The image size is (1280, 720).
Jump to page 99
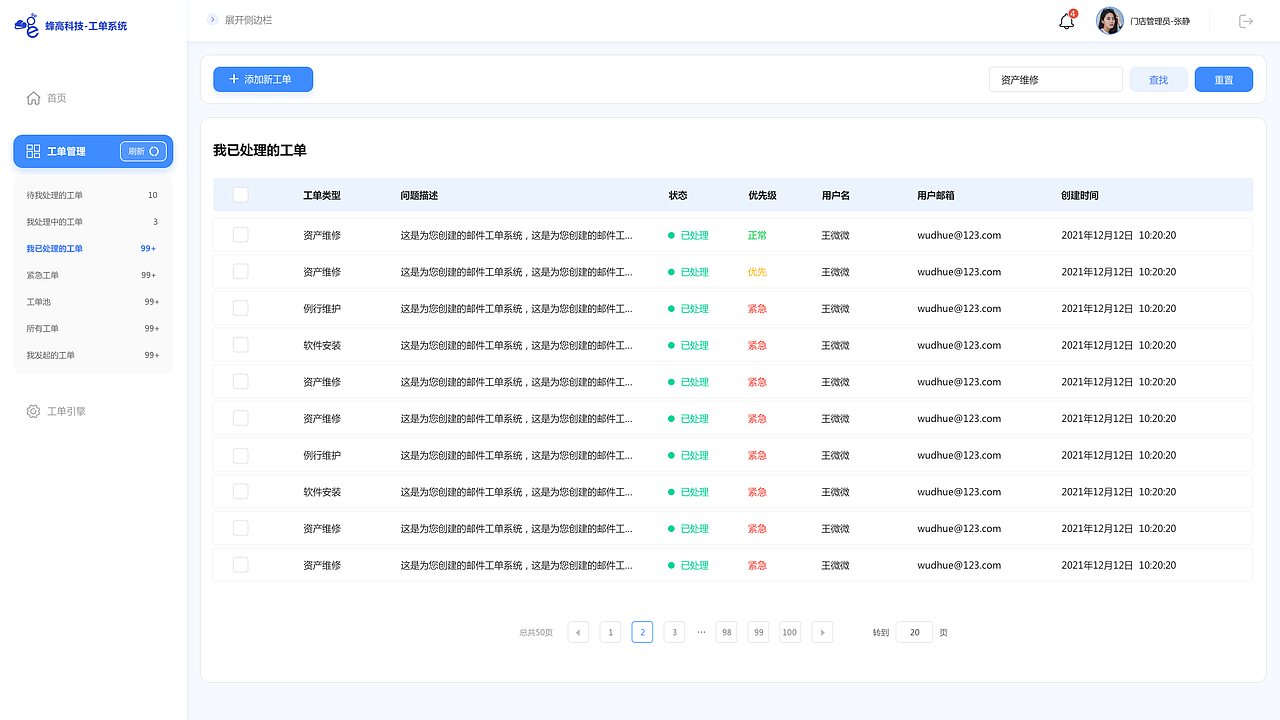[x=759, y=632]
